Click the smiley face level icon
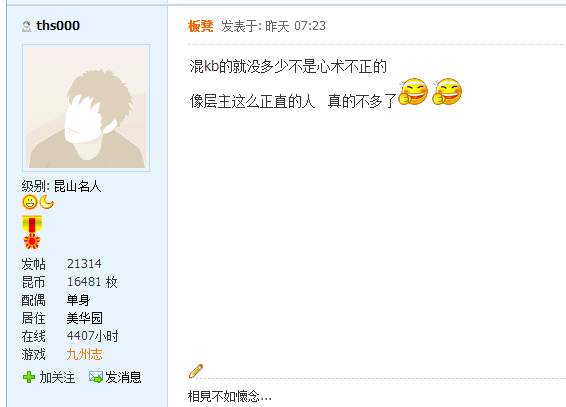566x407 pixels. coord(30,202)
